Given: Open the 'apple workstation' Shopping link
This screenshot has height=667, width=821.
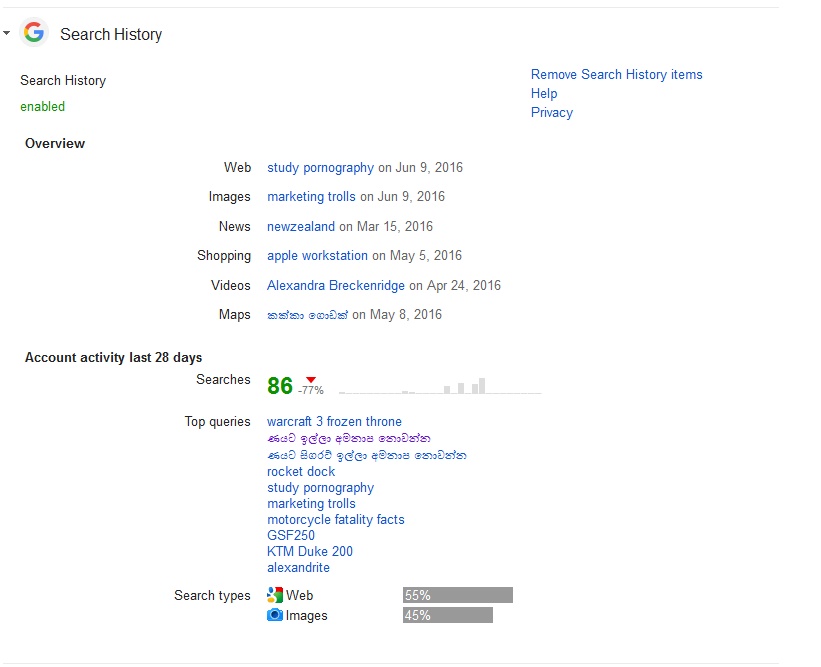Looking at the screenshot, I should (x=317, y=255).
